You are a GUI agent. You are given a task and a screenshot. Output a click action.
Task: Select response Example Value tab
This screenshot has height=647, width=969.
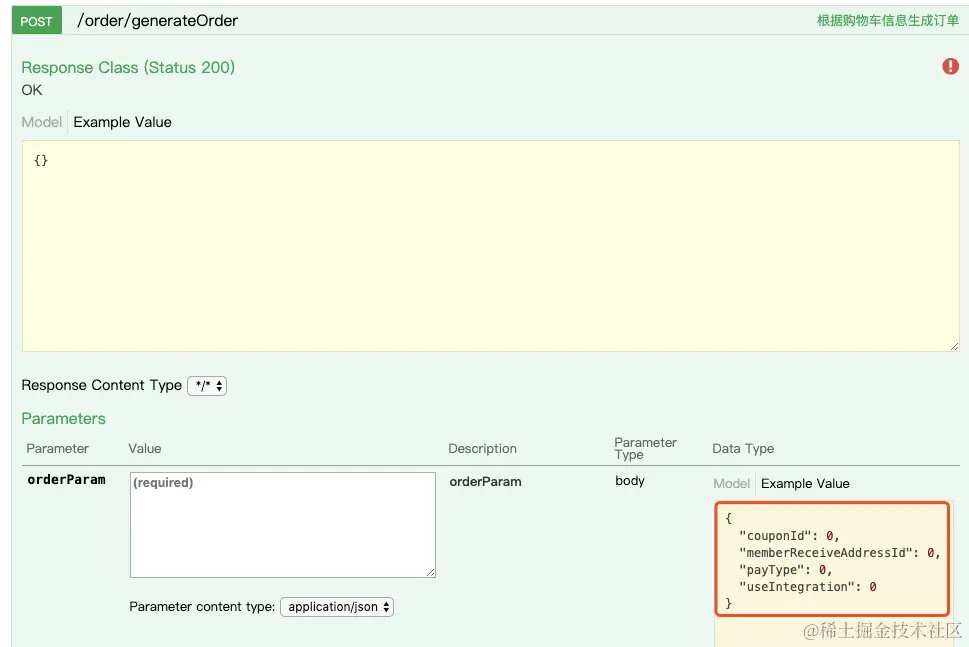[122, 122]
